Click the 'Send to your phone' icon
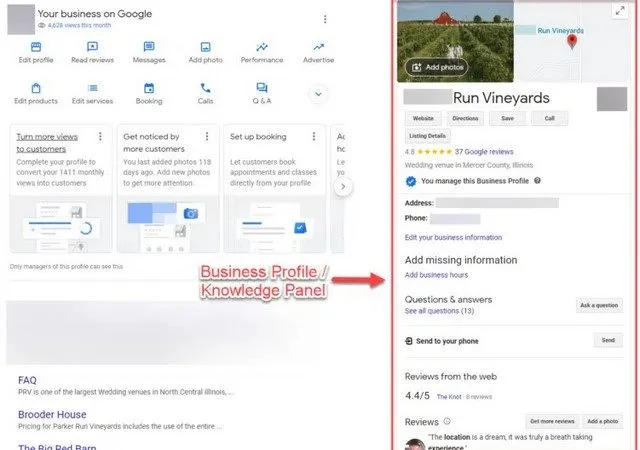This screenshot has height=450, width=640. pyautogui.click(x=409, y=341)
